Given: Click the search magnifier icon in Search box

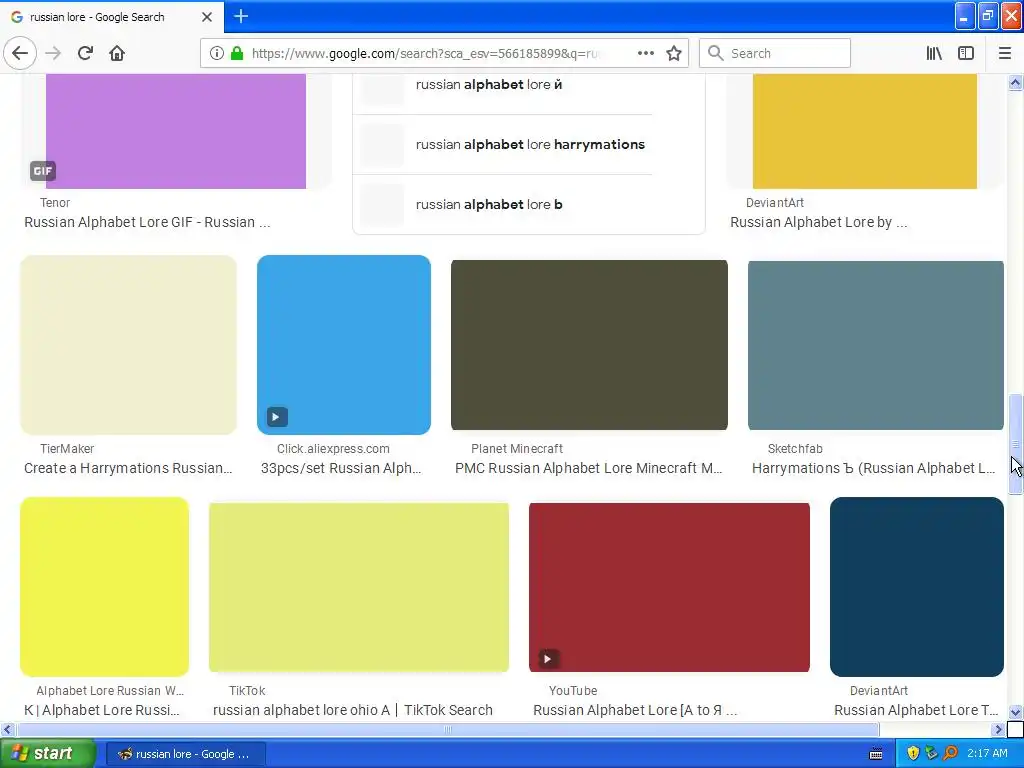Looking at the screenshot, I should tap(715, 53).
